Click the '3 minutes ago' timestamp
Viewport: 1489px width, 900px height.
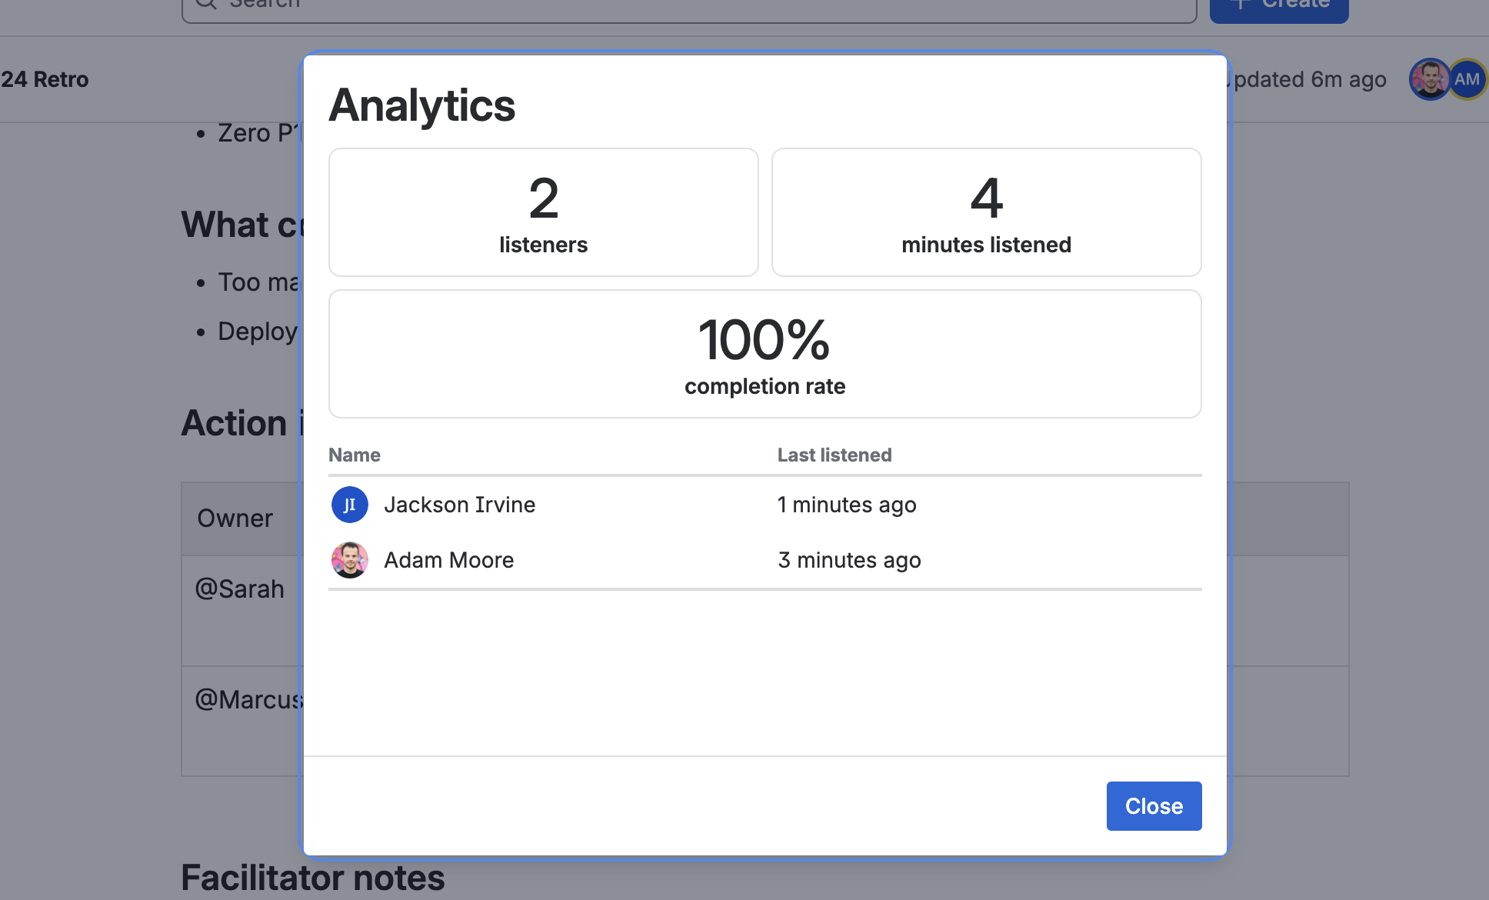(849, 560)
